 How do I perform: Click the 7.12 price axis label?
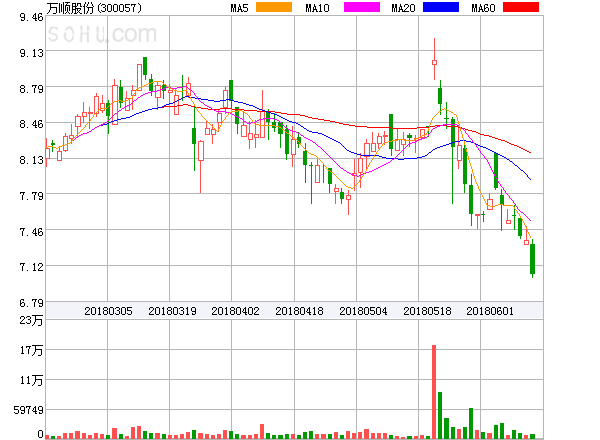pyautogui.click(x=31, y=267)
